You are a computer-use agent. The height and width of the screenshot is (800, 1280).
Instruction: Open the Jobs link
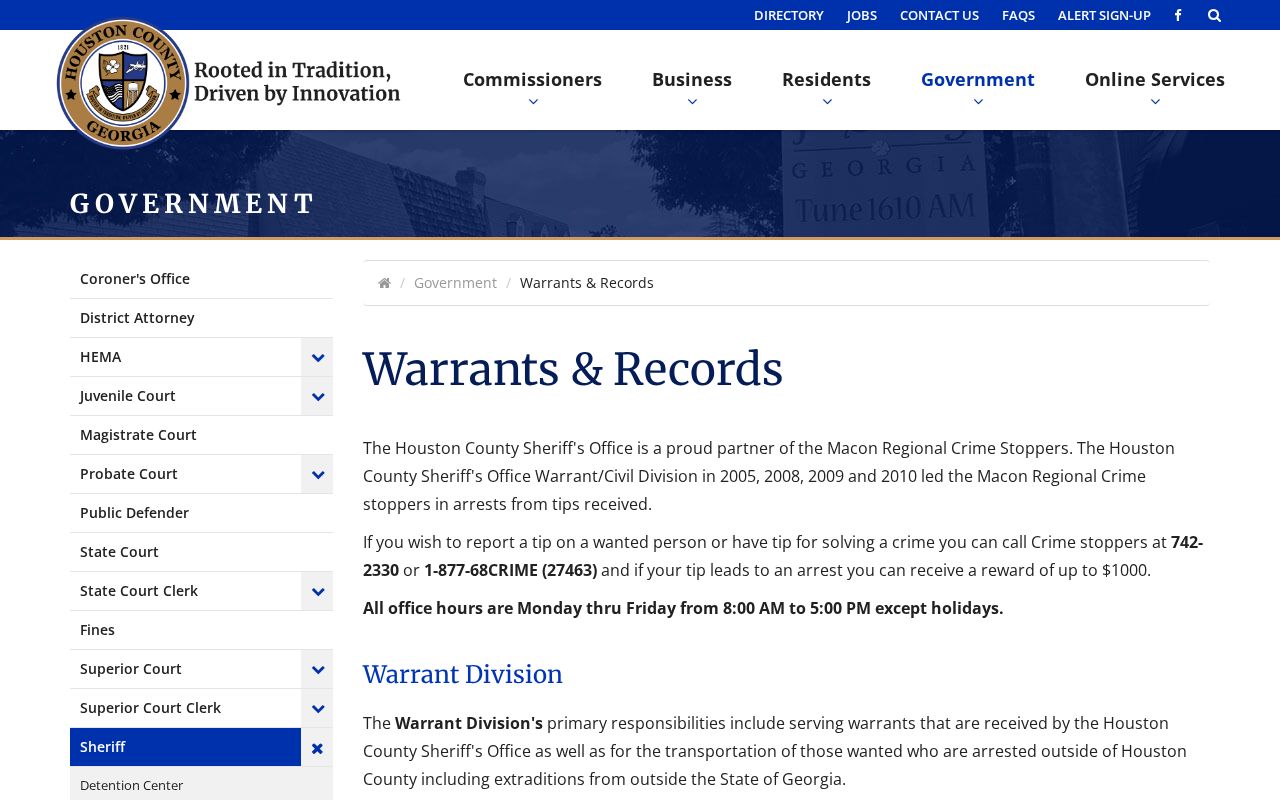[862, 15]
